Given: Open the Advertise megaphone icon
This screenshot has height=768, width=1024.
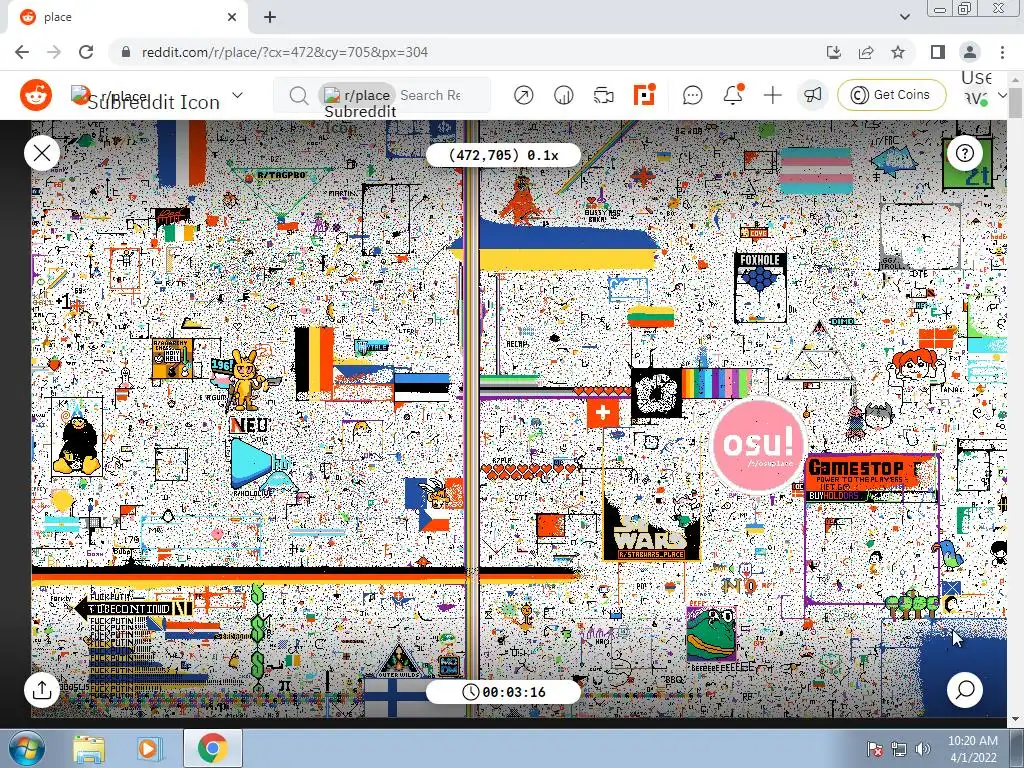Looking at the screenshot, I should (x=812, y=95).
